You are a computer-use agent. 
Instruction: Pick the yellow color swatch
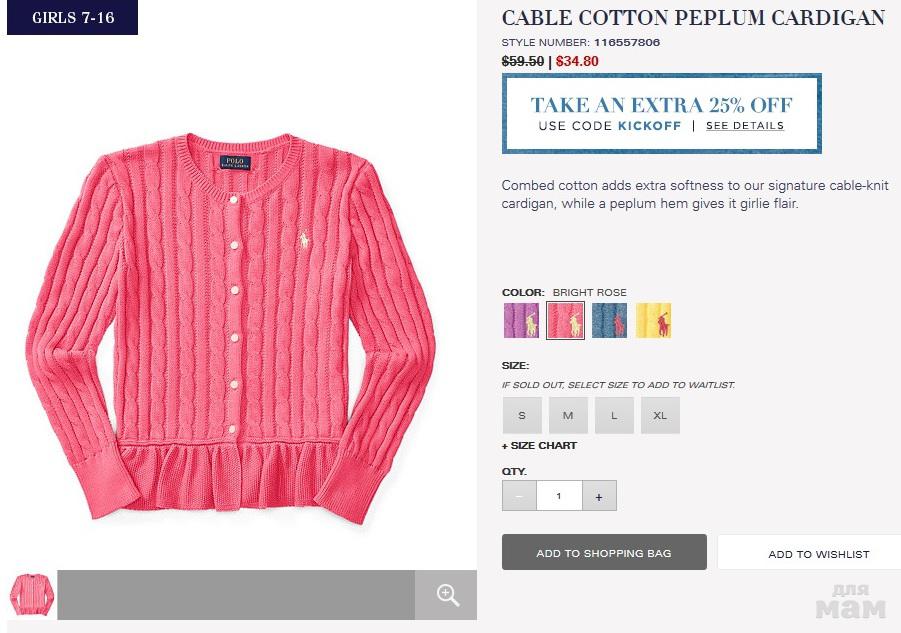click(653, 321)
